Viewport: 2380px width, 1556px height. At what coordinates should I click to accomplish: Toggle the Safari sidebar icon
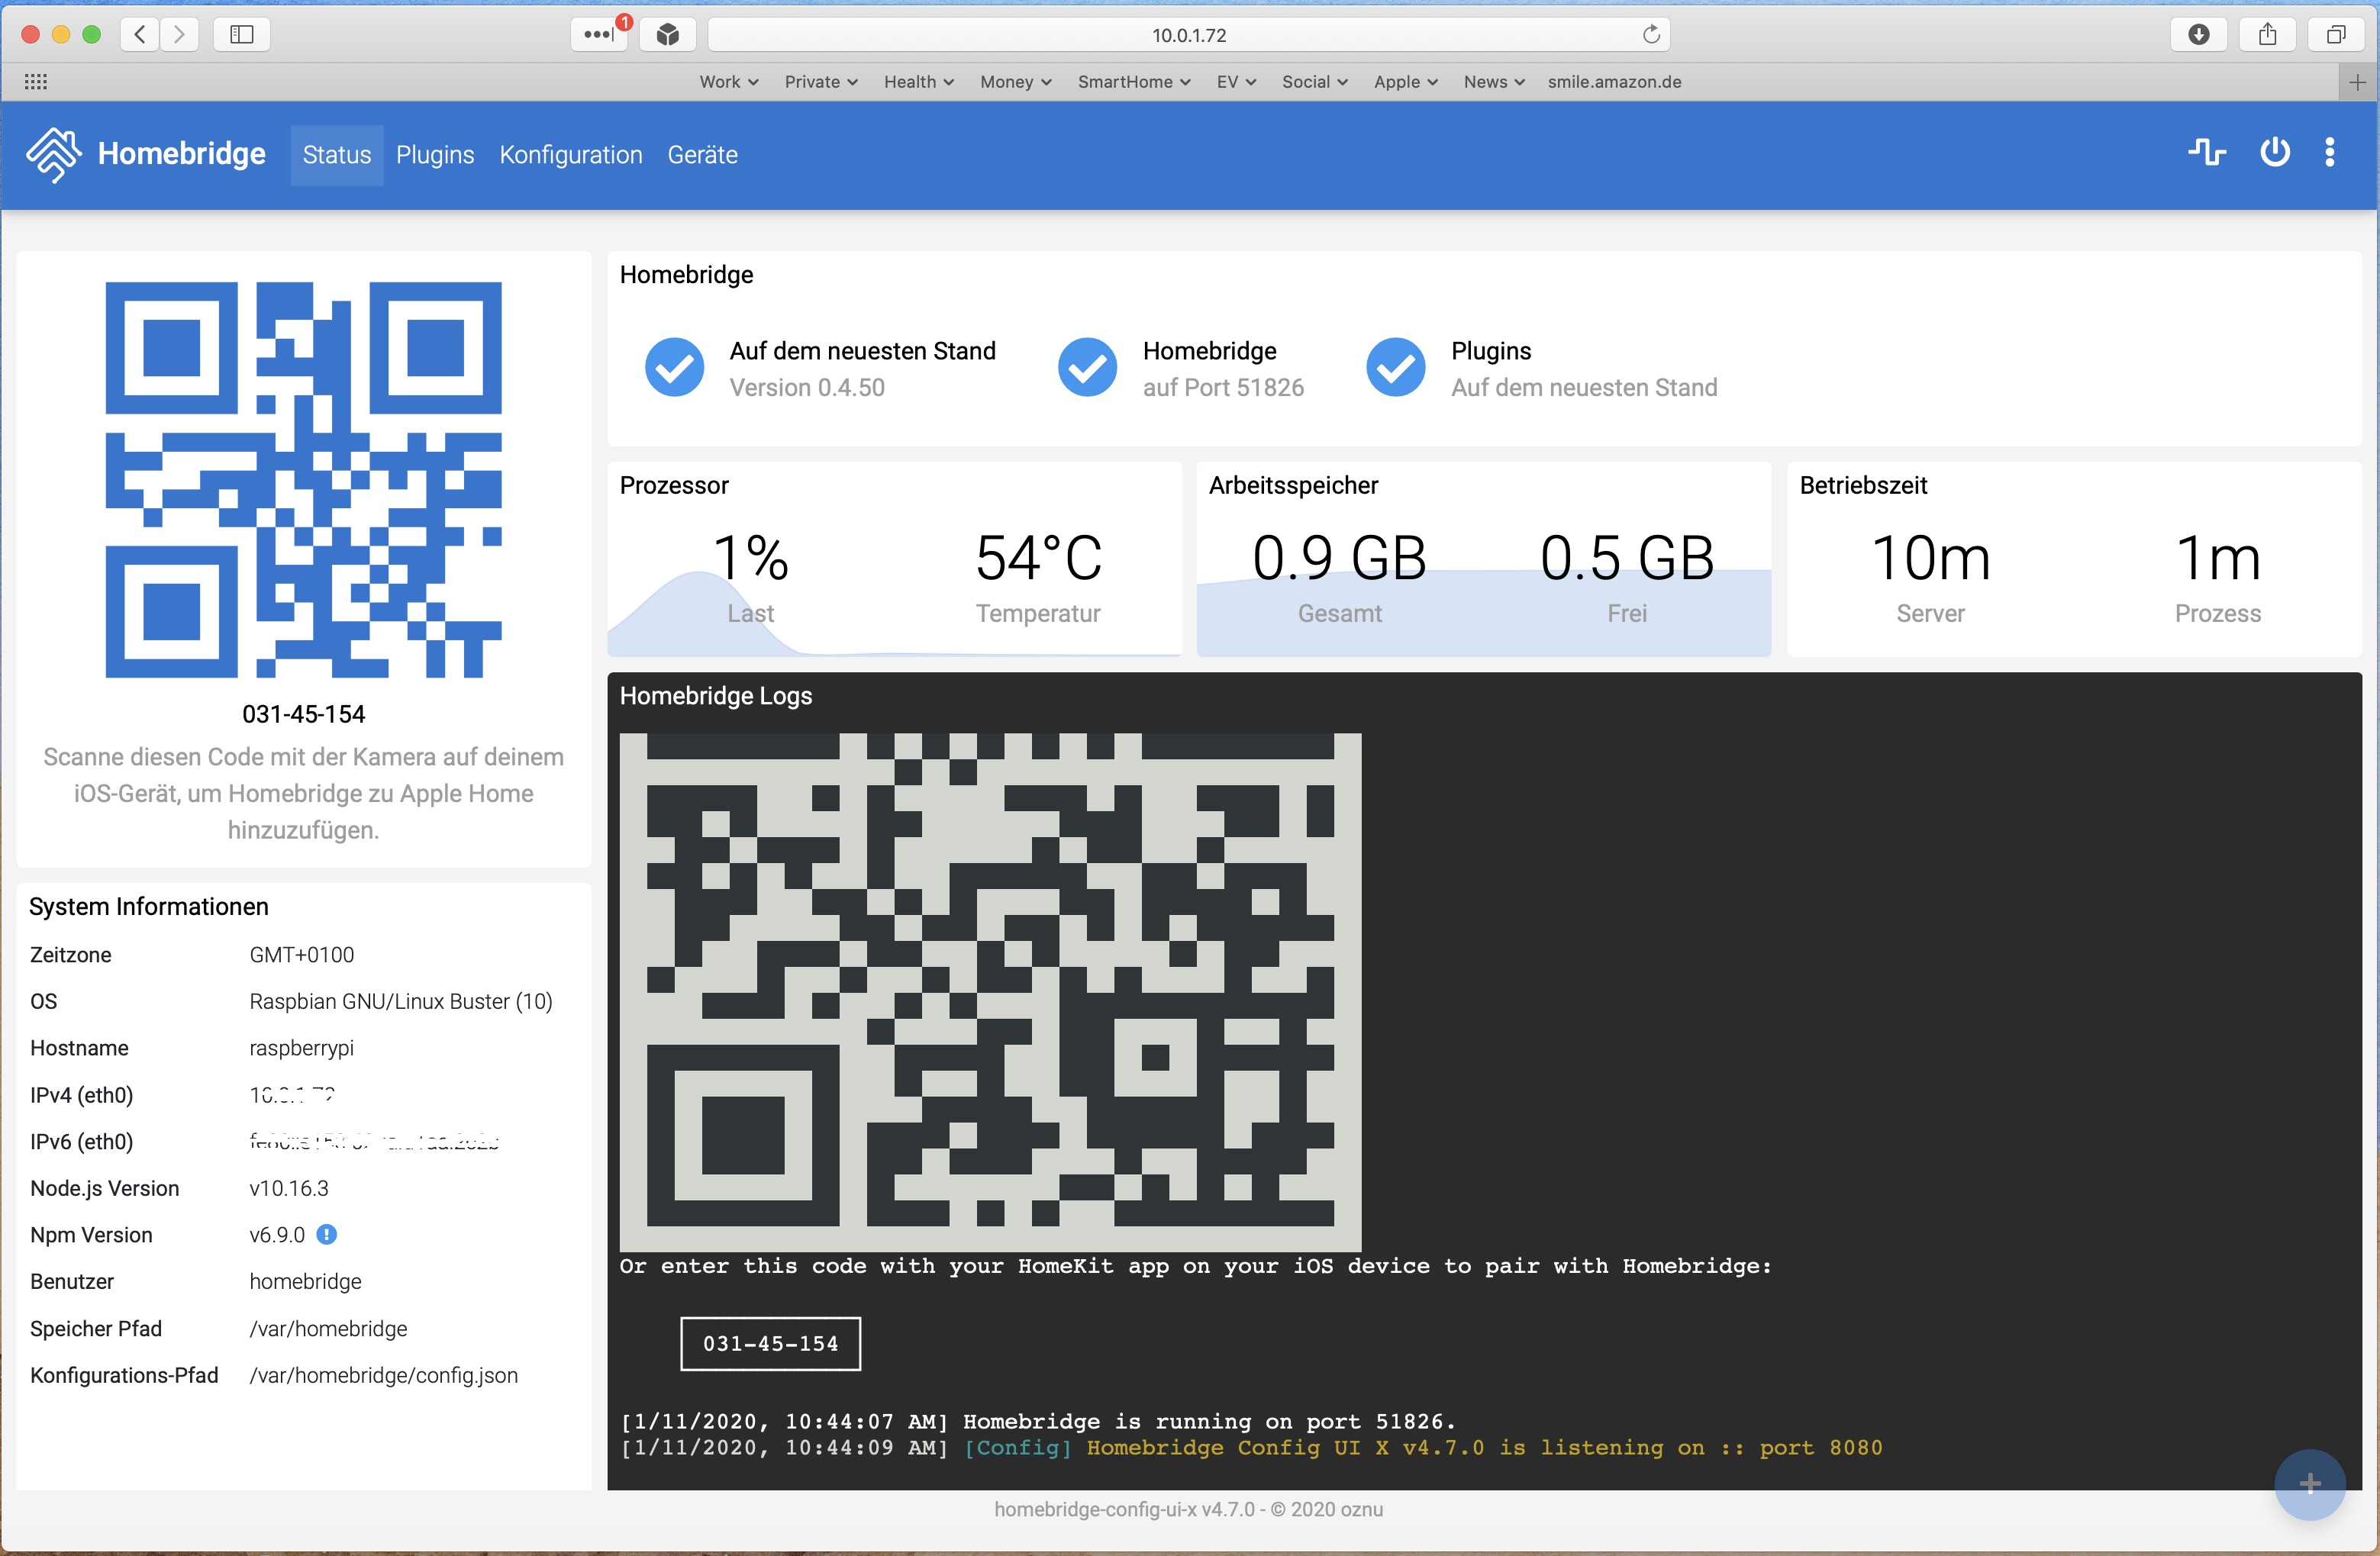pos(241,35)
